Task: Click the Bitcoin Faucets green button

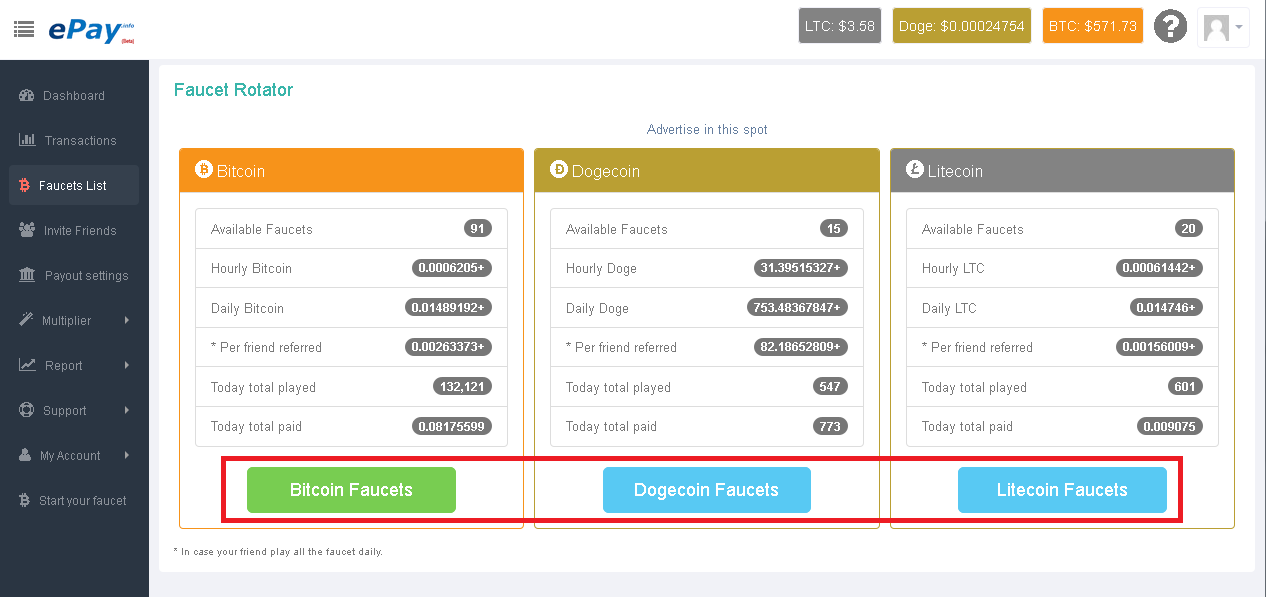Action: pos(351,490)
